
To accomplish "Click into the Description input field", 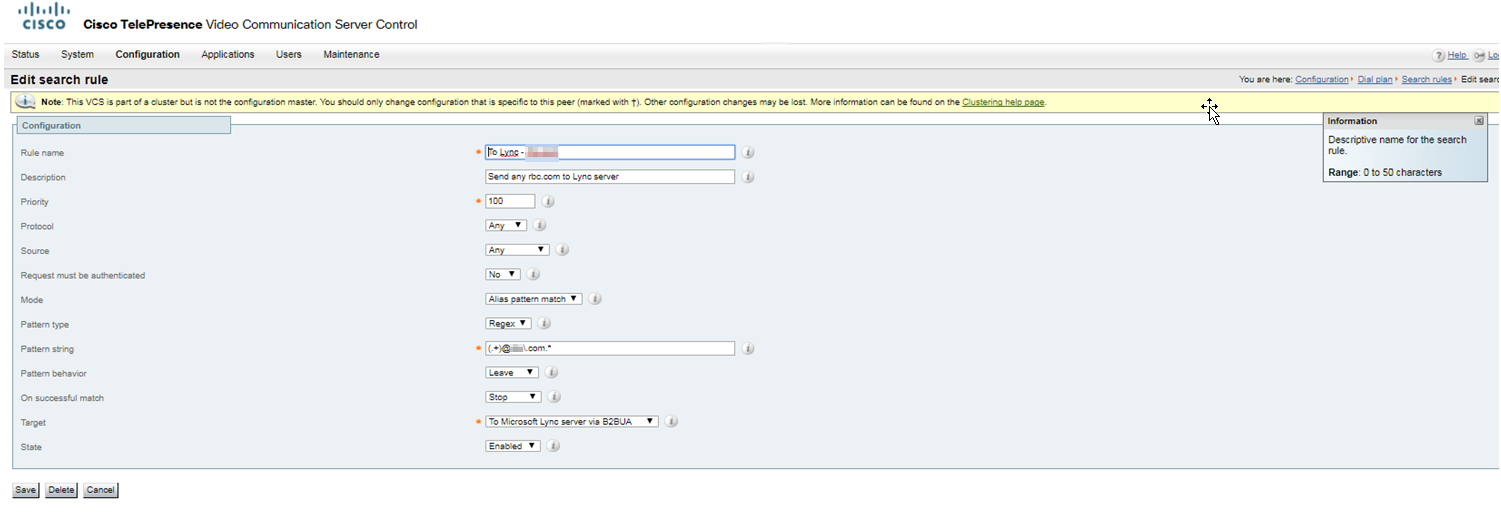I will point(610,177).
